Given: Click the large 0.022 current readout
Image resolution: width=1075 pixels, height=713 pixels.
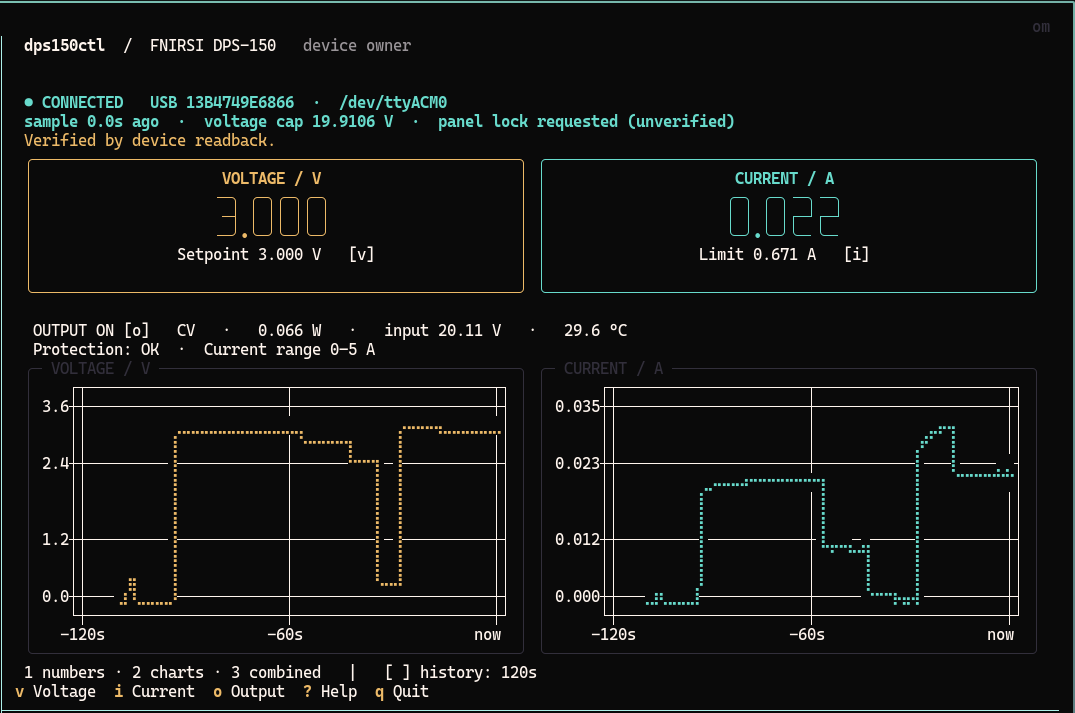Looking at the screenshot, I should click(x=784, y=217).
